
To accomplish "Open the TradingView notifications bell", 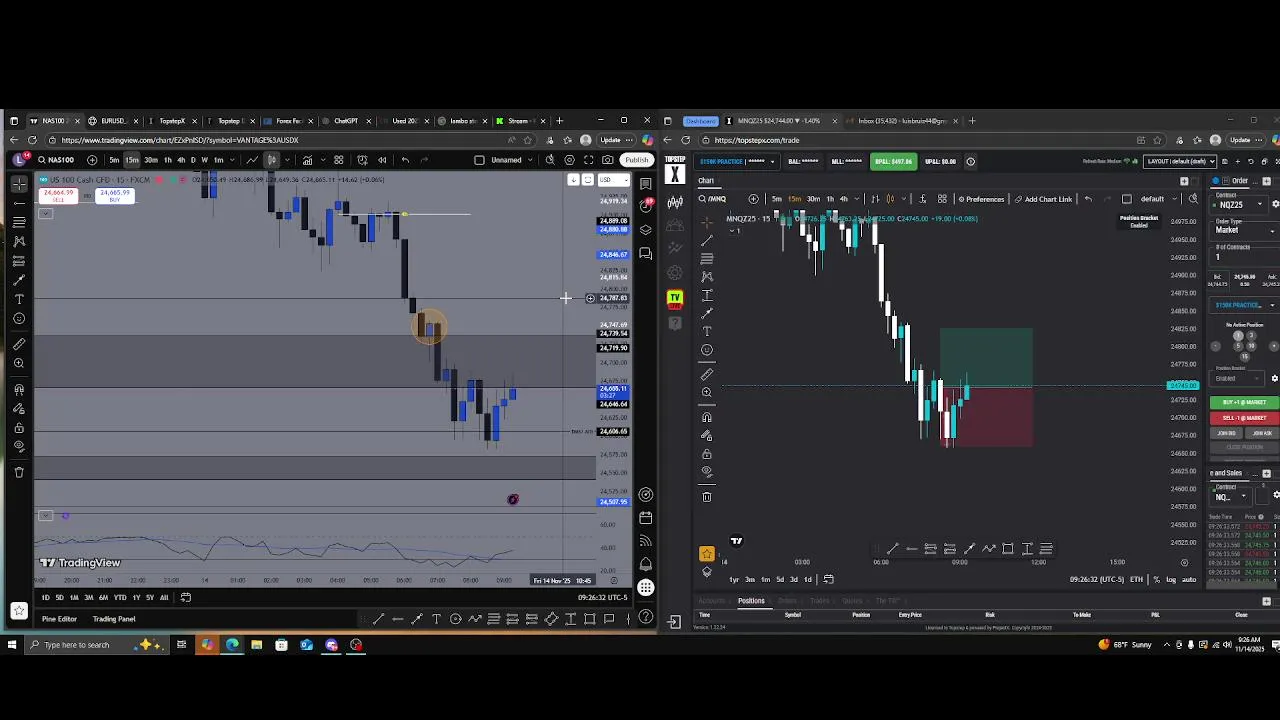I will [646, 564].
